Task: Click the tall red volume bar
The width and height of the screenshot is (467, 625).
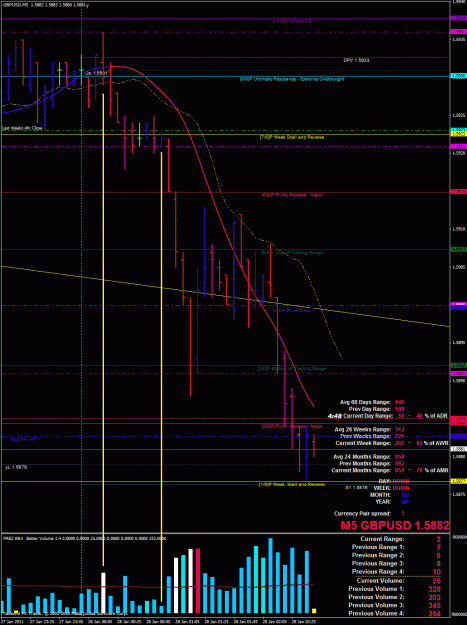Action: tap(198, 580)
